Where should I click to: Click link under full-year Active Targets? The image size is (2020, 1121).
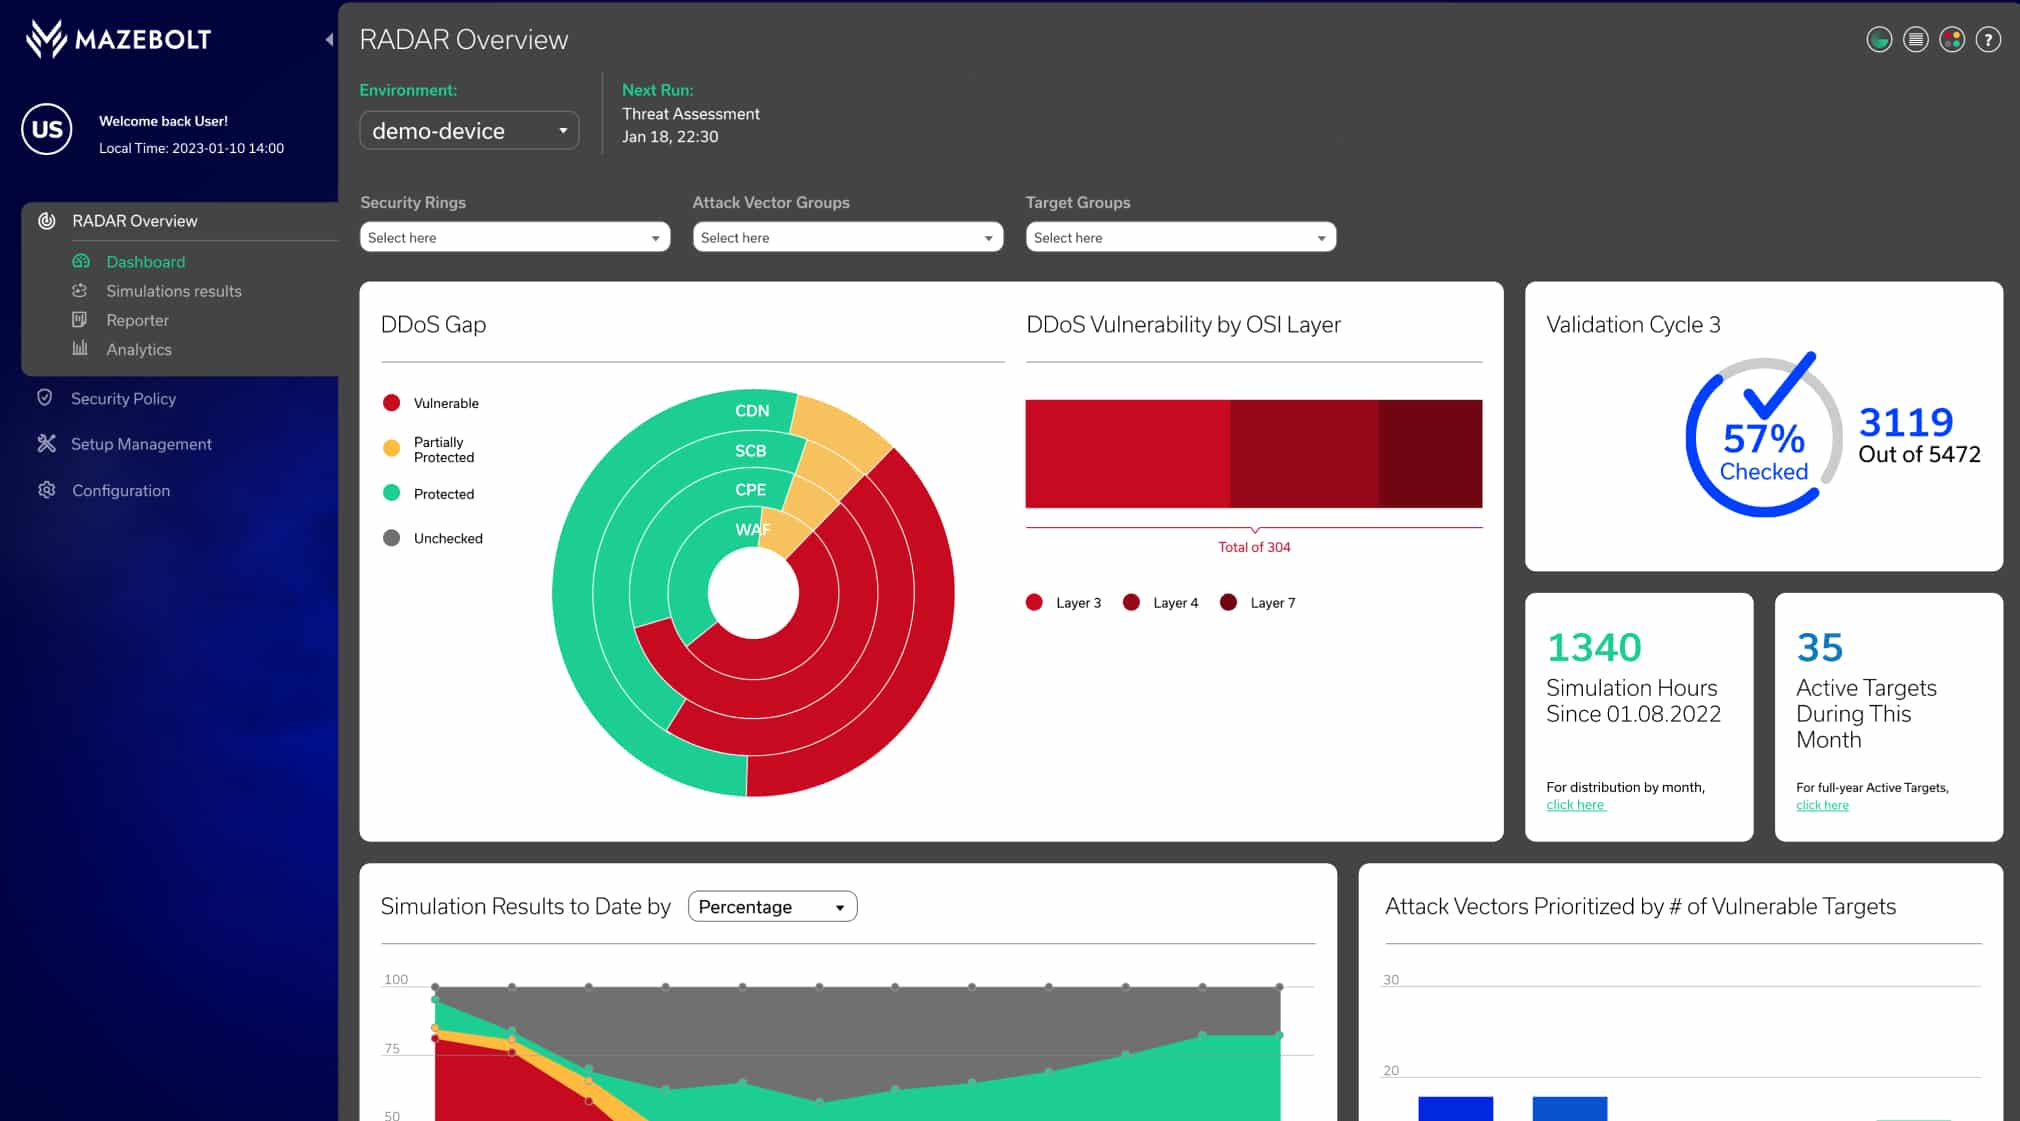click(x=1822, y=805)
